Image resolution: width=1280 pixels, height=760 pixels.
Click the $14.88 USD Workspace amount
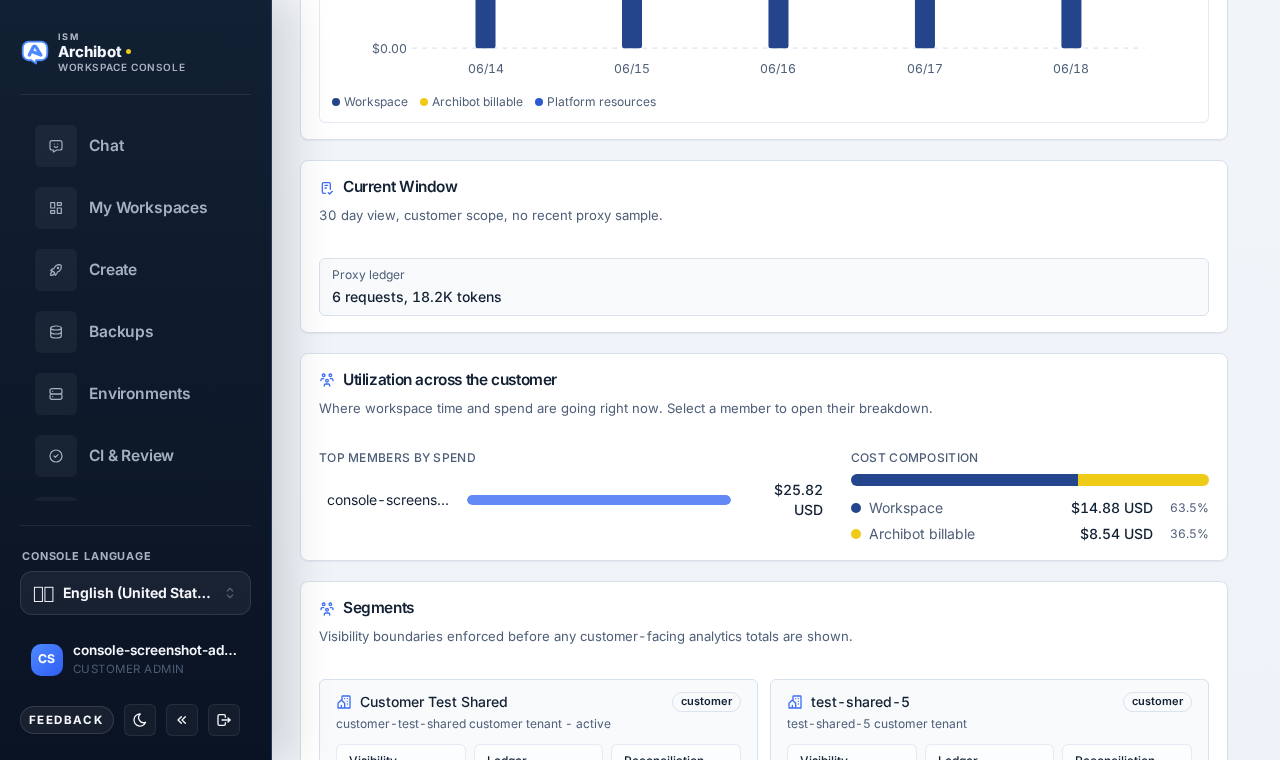(x=1112, y=508)
